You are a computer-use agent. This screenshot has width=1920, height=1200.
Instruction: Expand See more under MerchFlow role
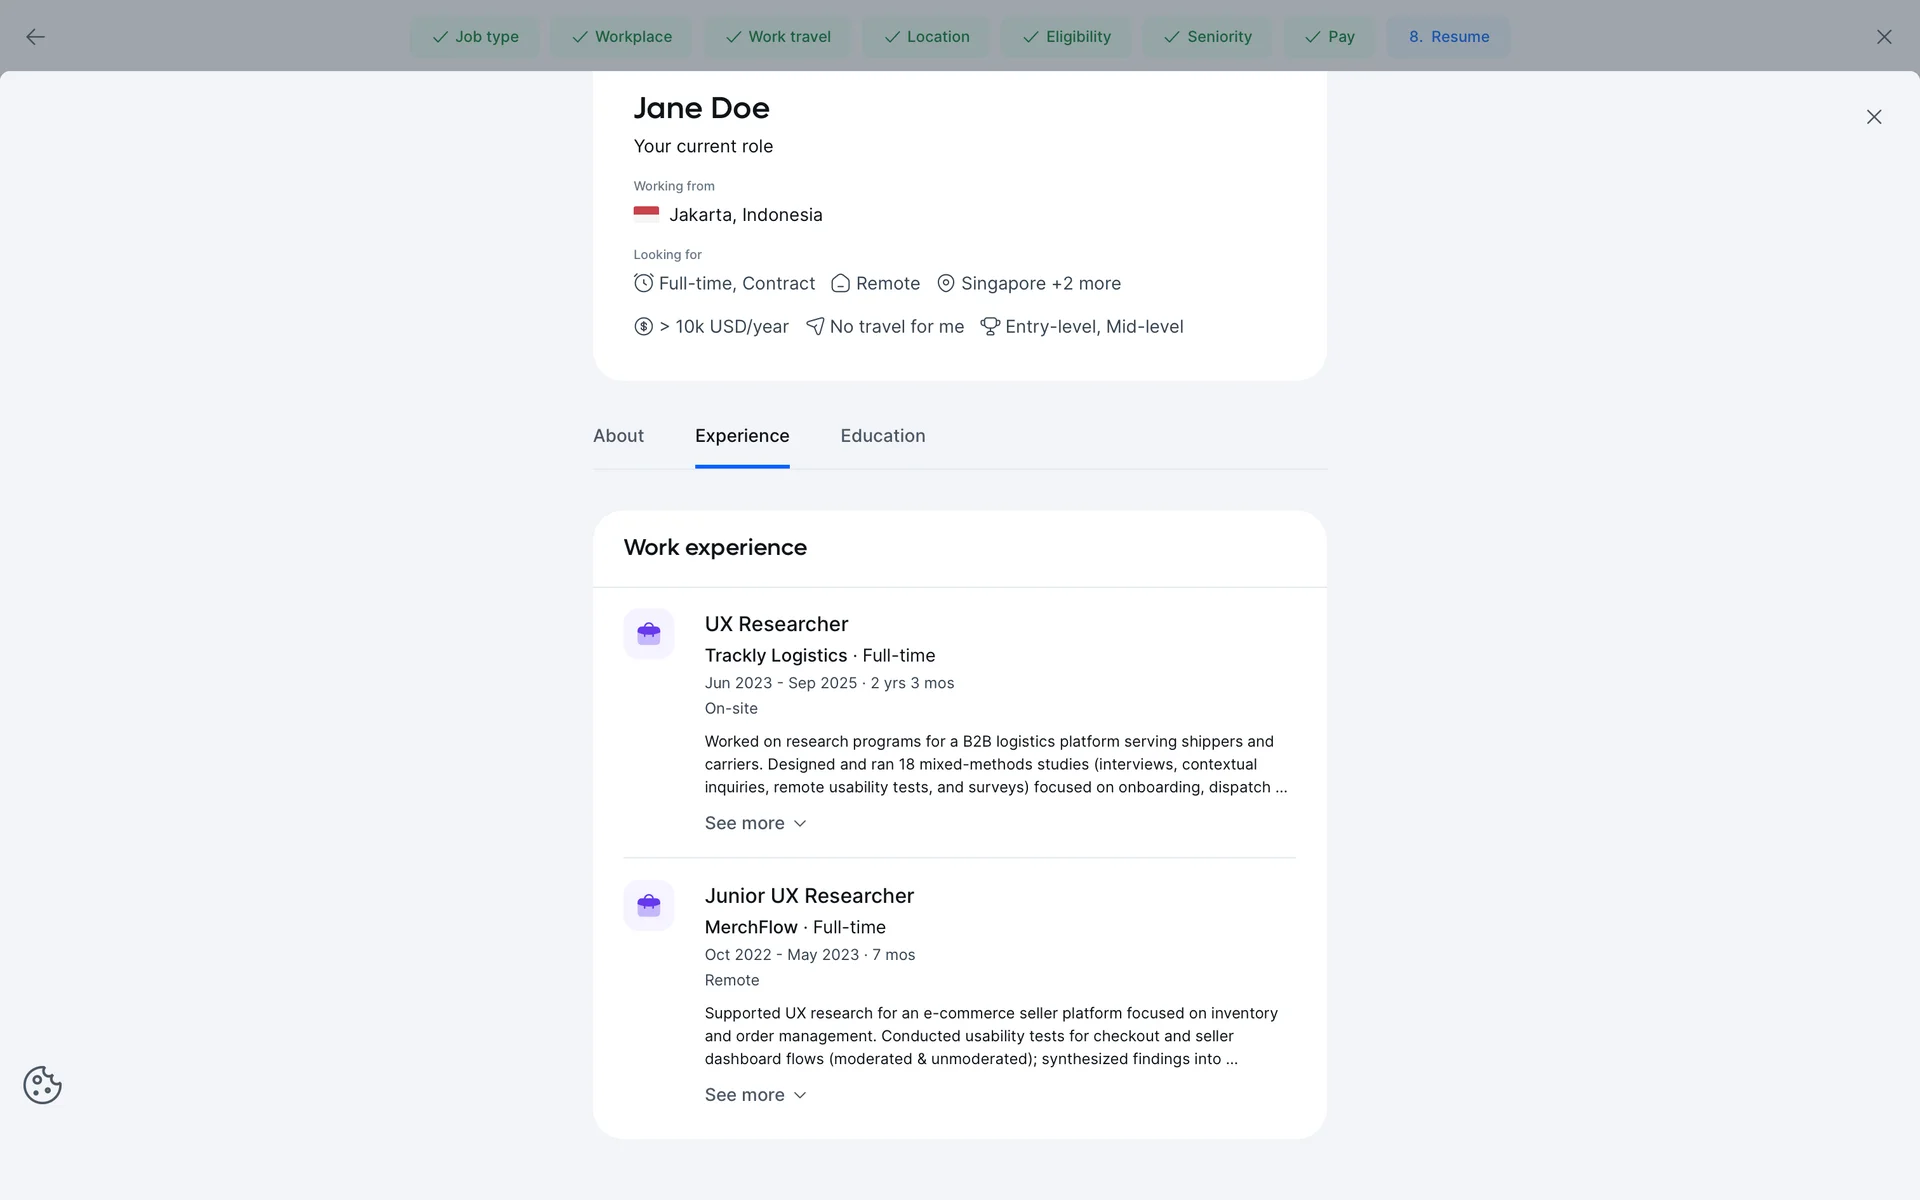(755, 1095)
